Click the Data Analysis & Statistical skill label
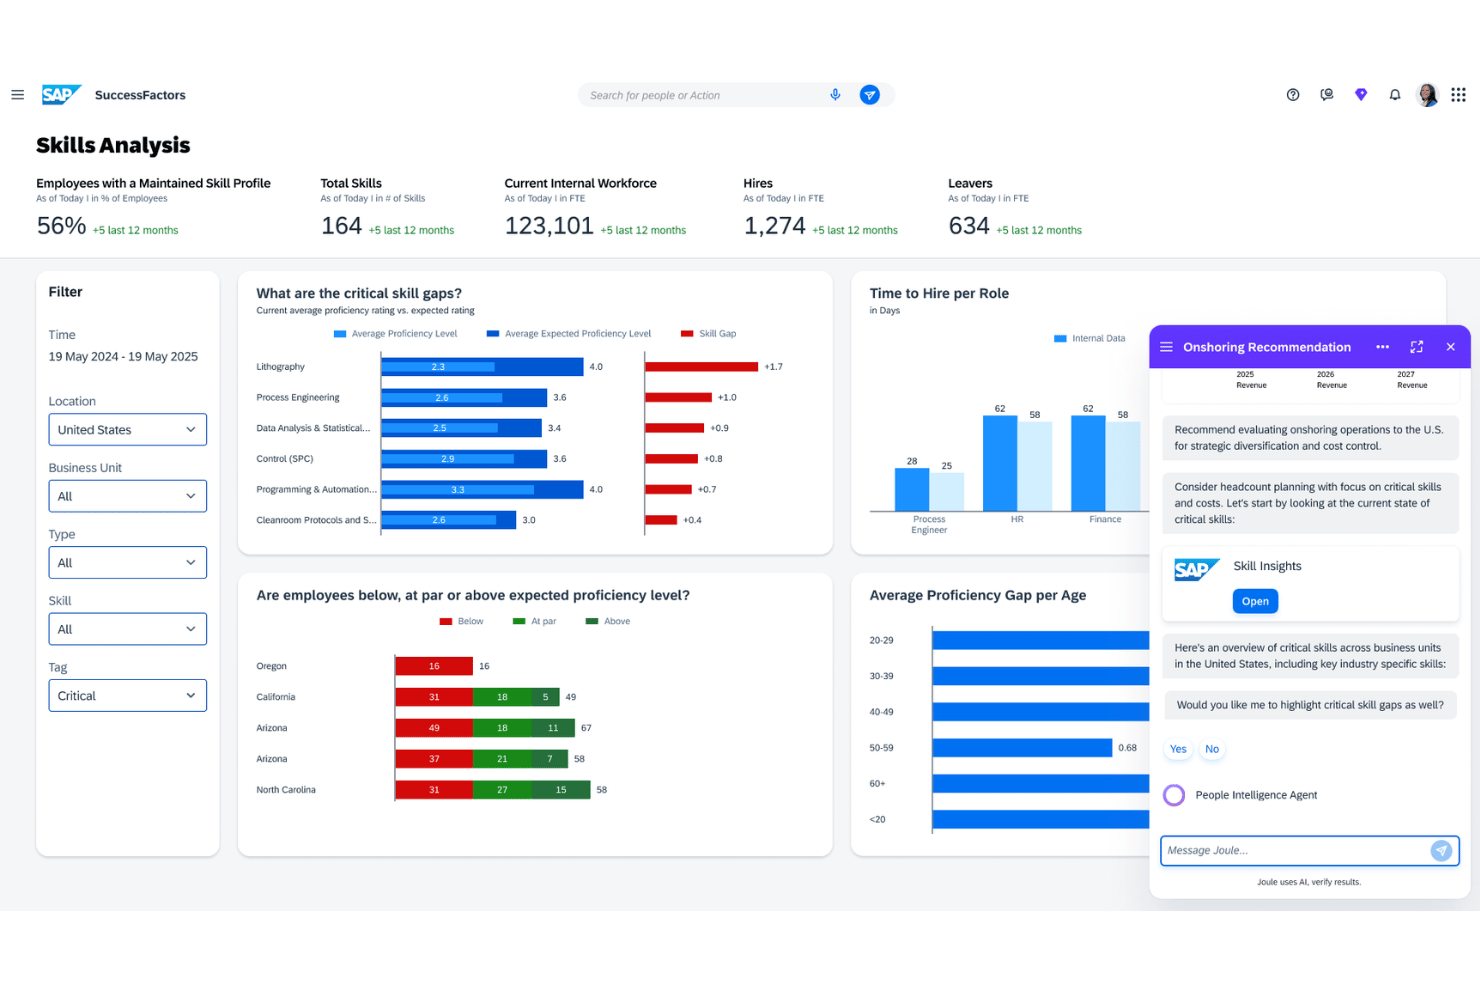Viewport: 1480px width, 987px height. pyautogui.click(x=313, y=428)
